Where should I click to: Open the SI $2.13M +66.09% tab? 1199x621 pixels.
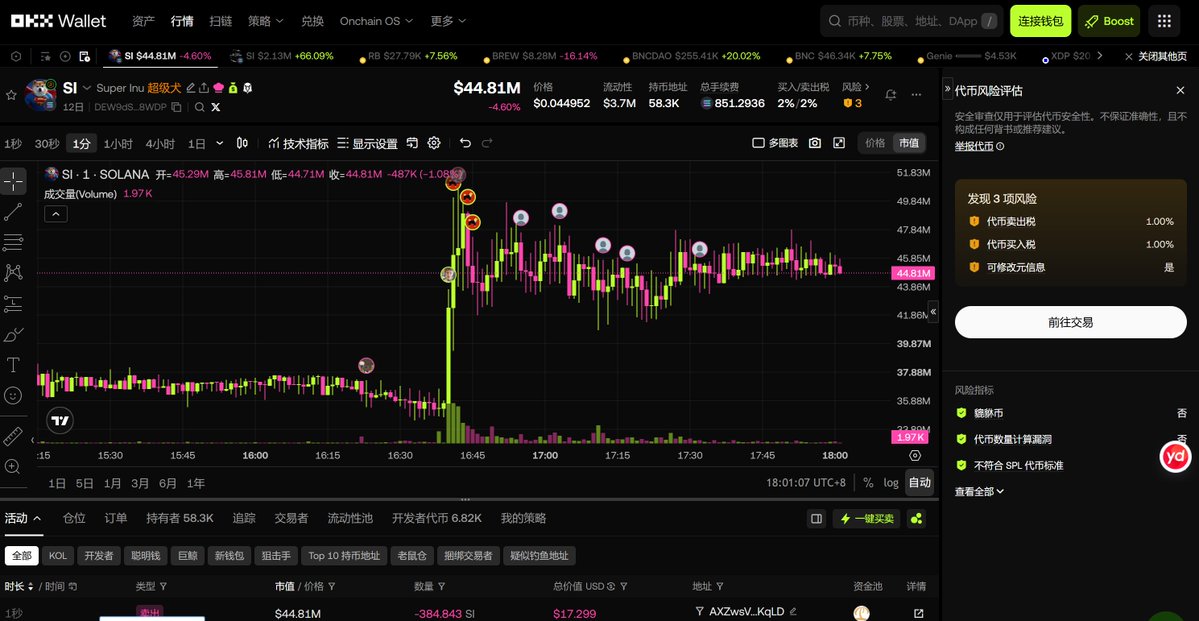click(x=282, y=56)
